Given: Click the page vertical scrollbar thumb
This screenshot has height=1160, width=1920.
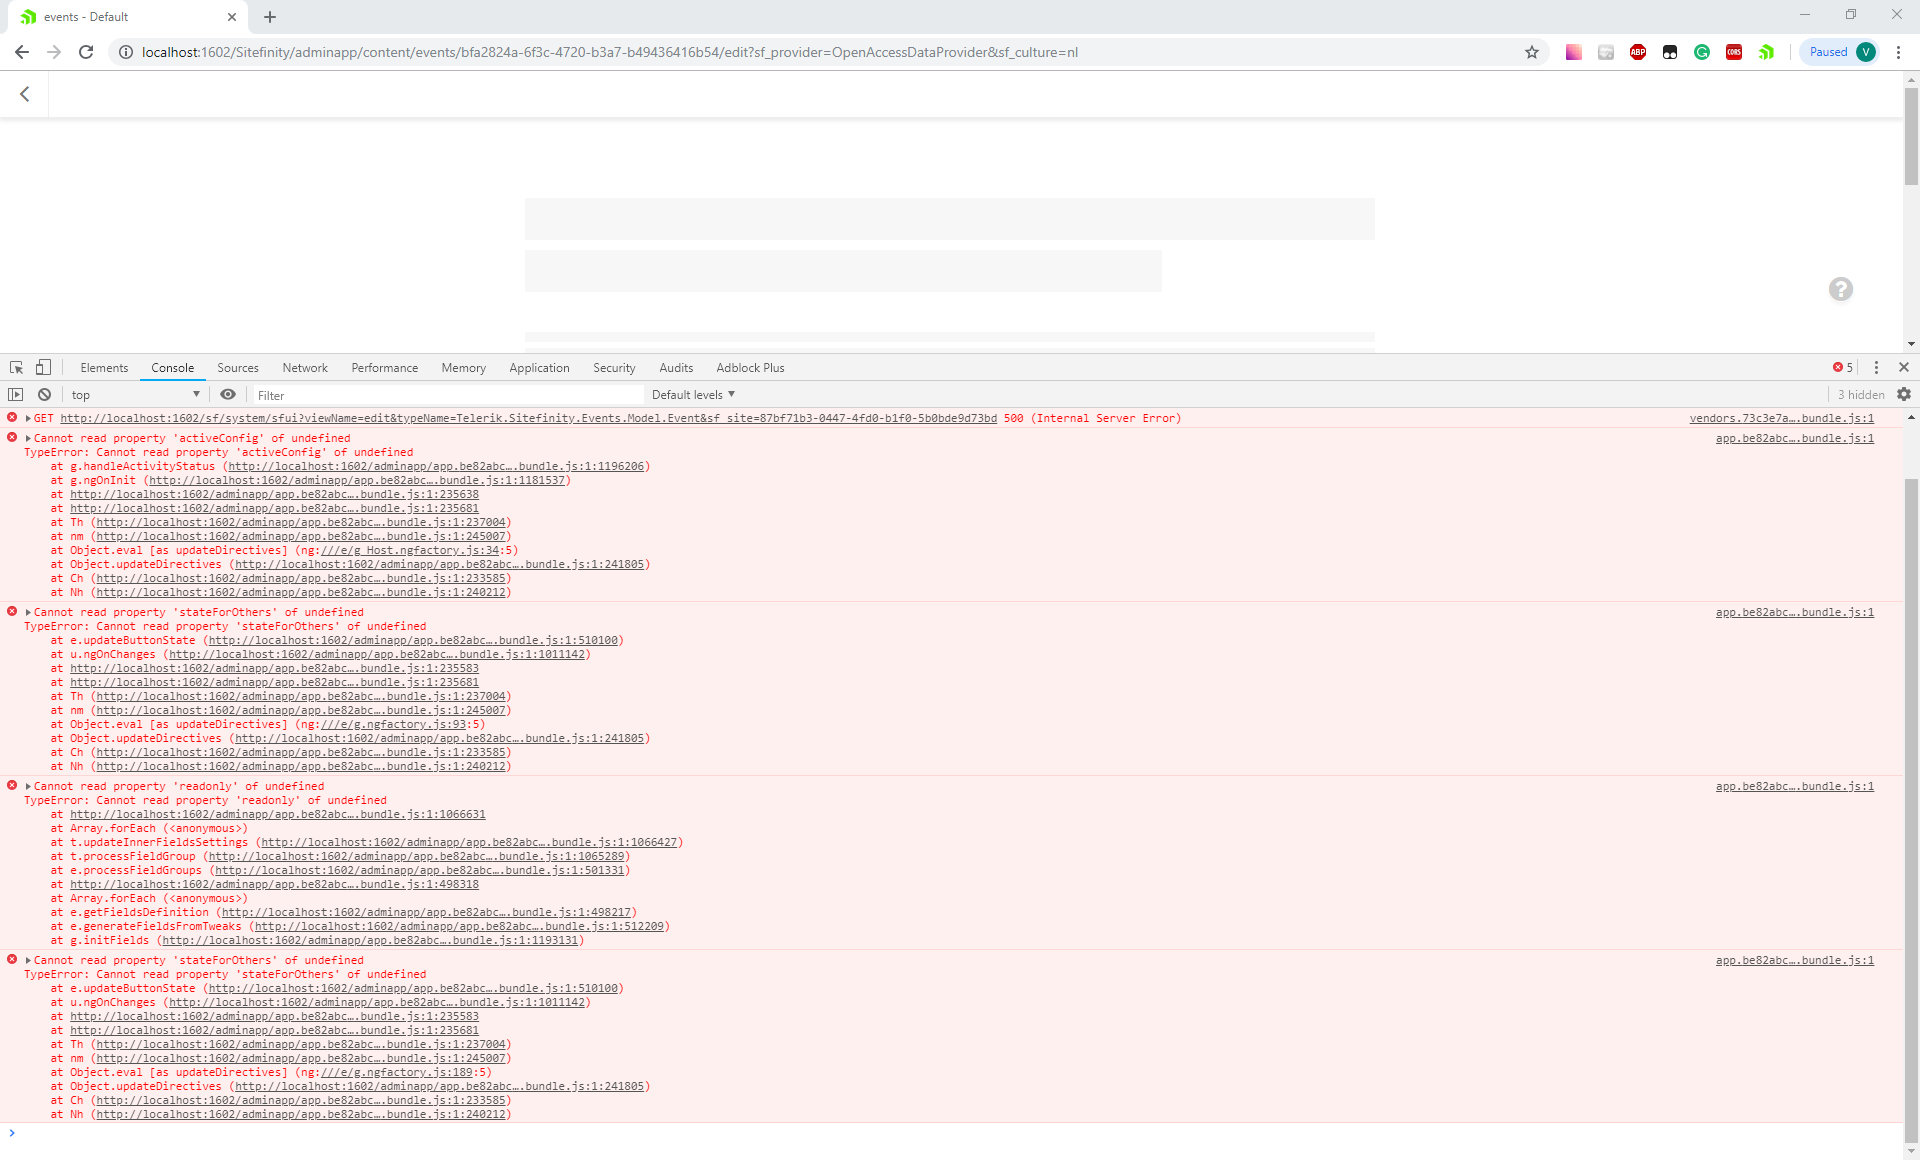Looking at the screenshot, I should pyautogui.click(x=1911, y=136).
